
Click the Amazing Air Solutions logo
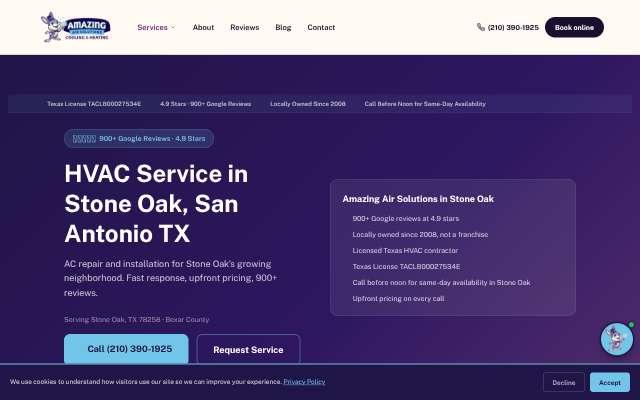[x=76, y=27]
